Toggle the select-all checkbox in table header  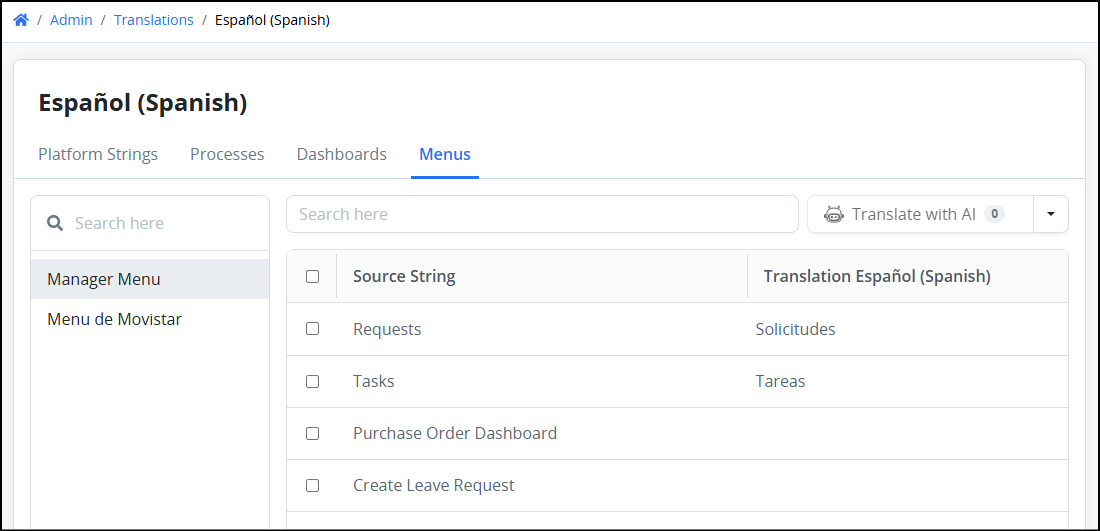tap(312, 276)
